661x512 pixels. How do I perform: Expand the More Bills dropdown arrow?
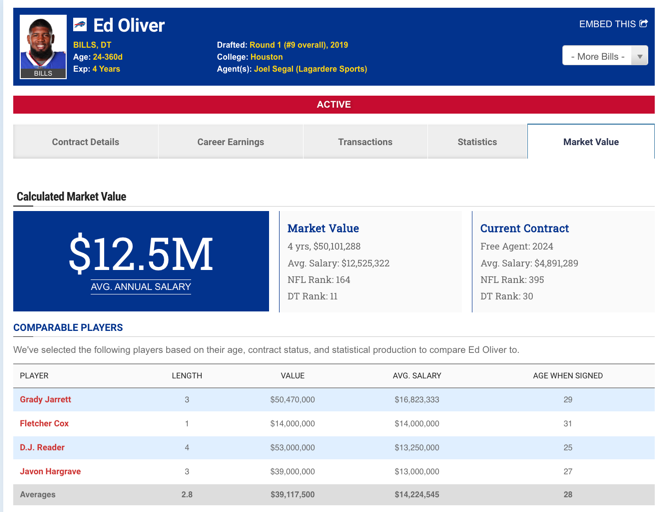640,56
